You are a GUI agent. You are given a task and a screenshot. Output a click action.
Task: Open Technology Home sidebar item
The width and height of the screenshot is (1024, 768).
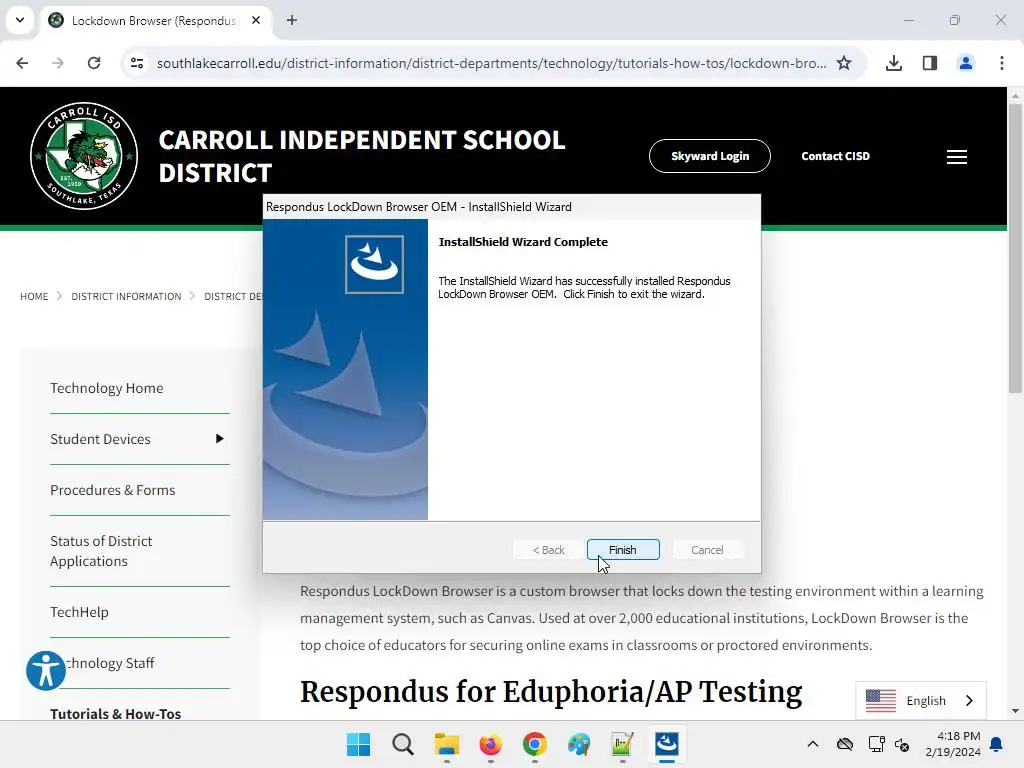(106, 388)
